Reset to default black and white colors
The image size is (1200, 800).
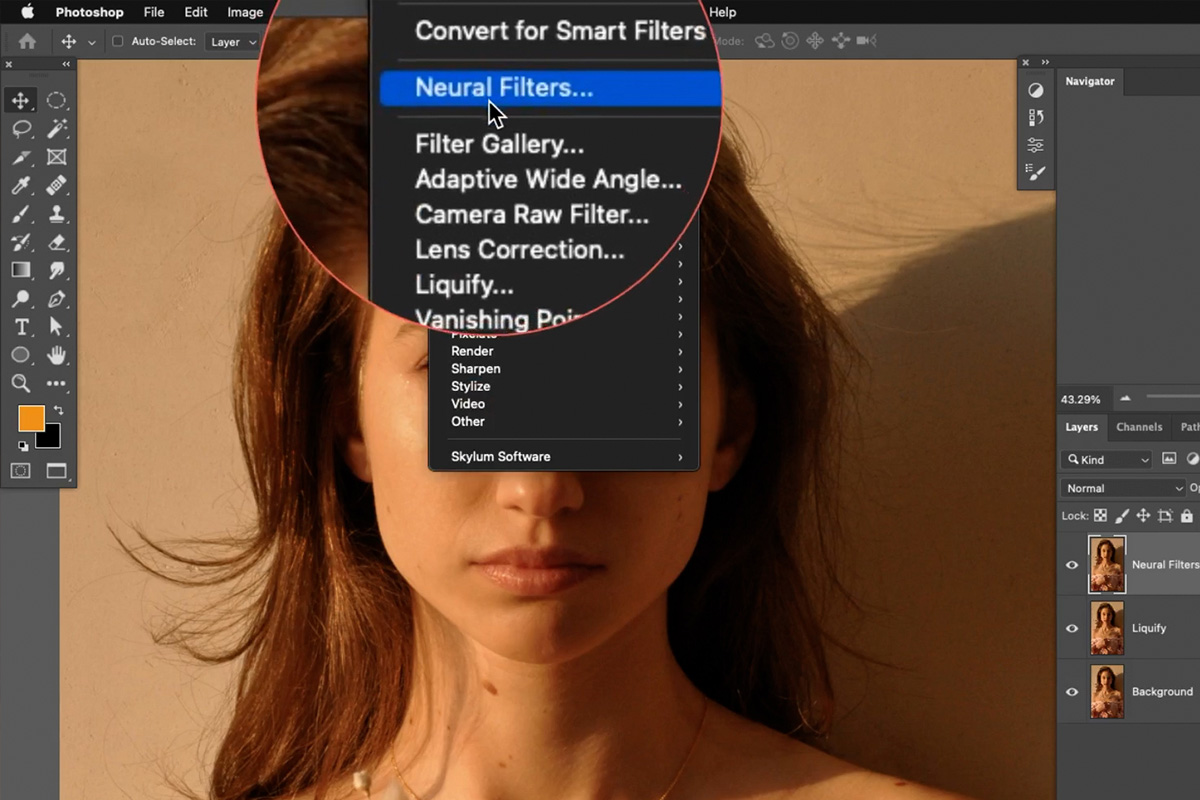(23, 446)
